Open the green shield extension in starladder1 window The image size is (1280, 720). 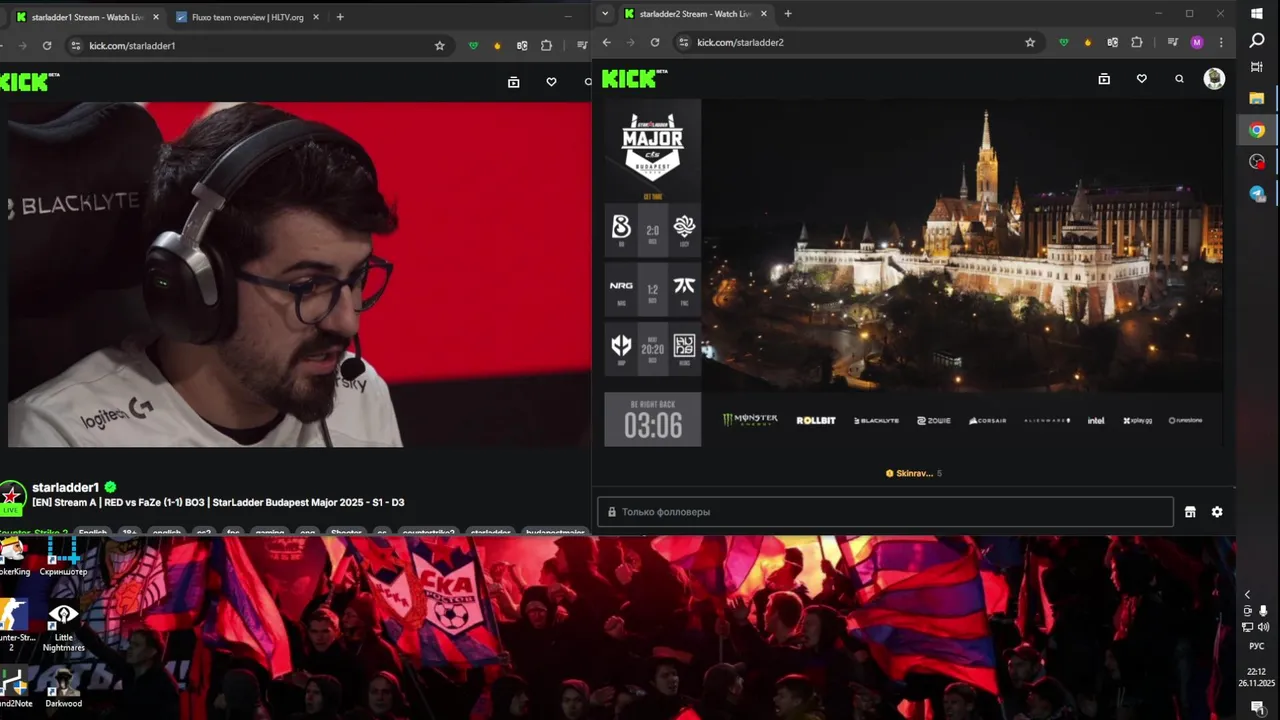click(x=473, y=45)
